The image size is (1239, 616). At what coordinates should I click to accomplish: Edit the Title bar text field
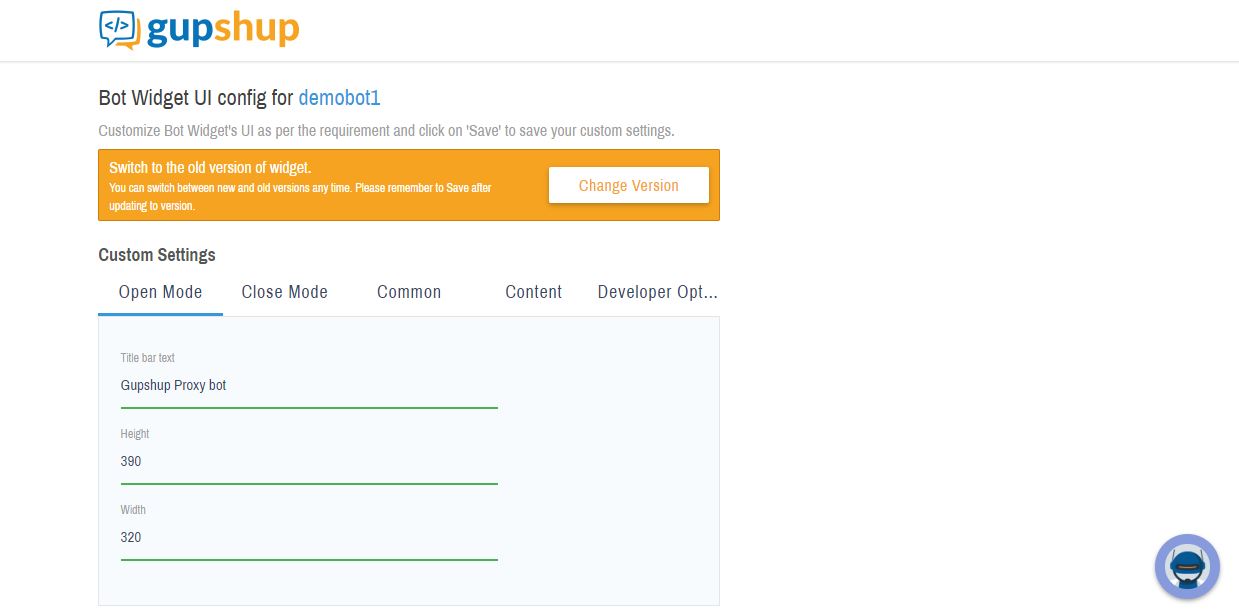pos(309,385)
